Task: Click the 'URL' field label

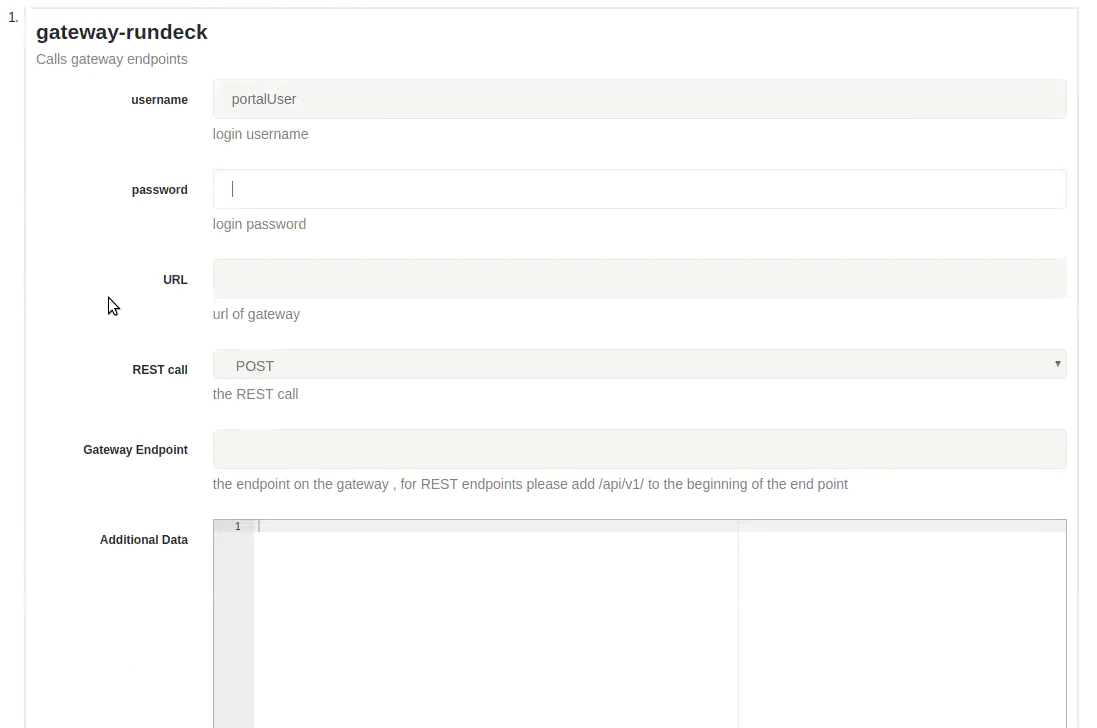Action: [176, 280]
